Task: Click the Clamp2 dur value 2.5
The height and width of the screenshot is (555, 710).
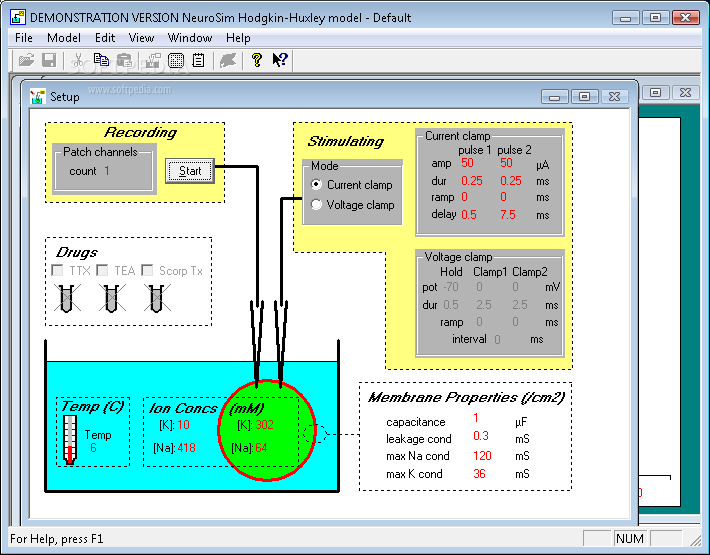Action: point(519,305)
